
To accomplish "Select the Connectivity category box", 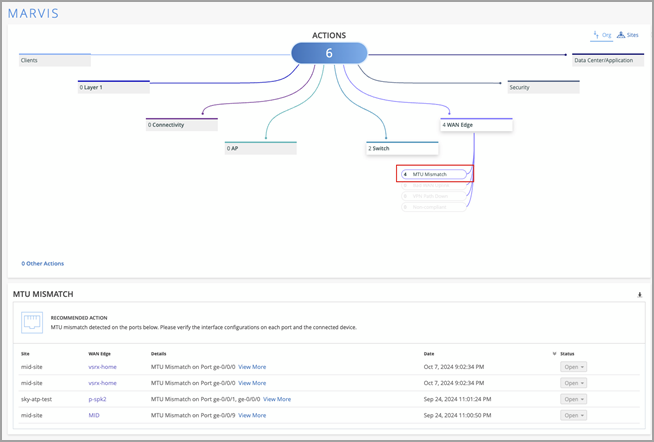I will (x=181, y=124).
